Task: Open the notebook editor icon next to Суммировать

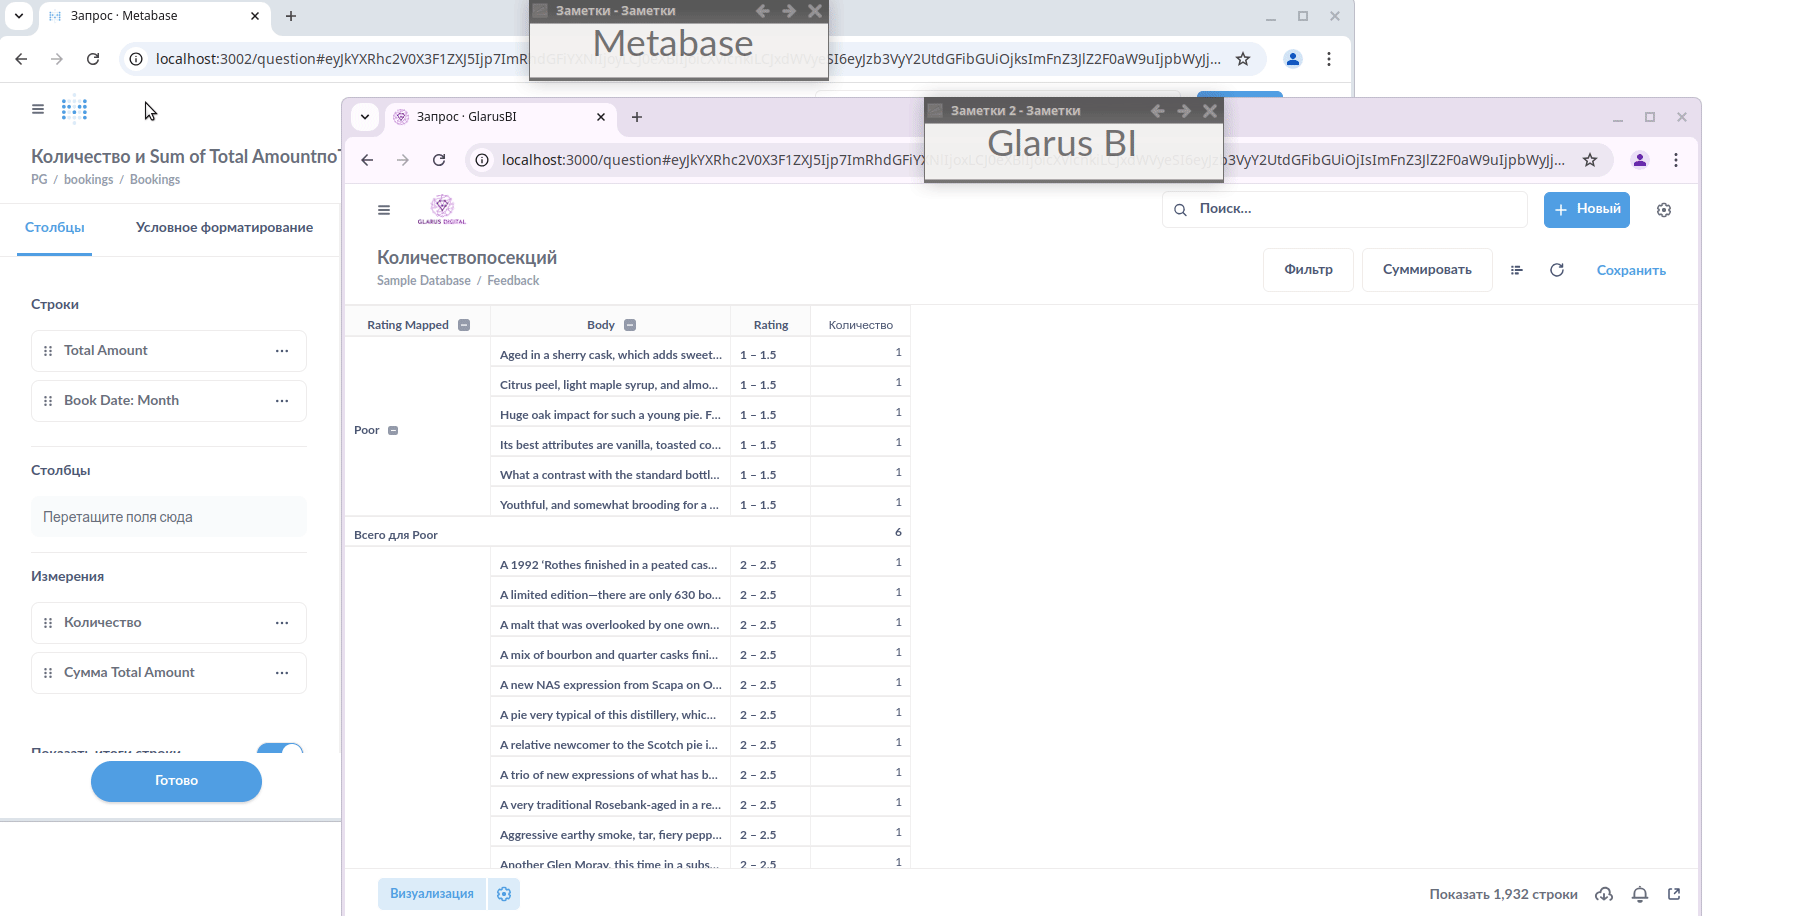Action: pos(1516,270)
